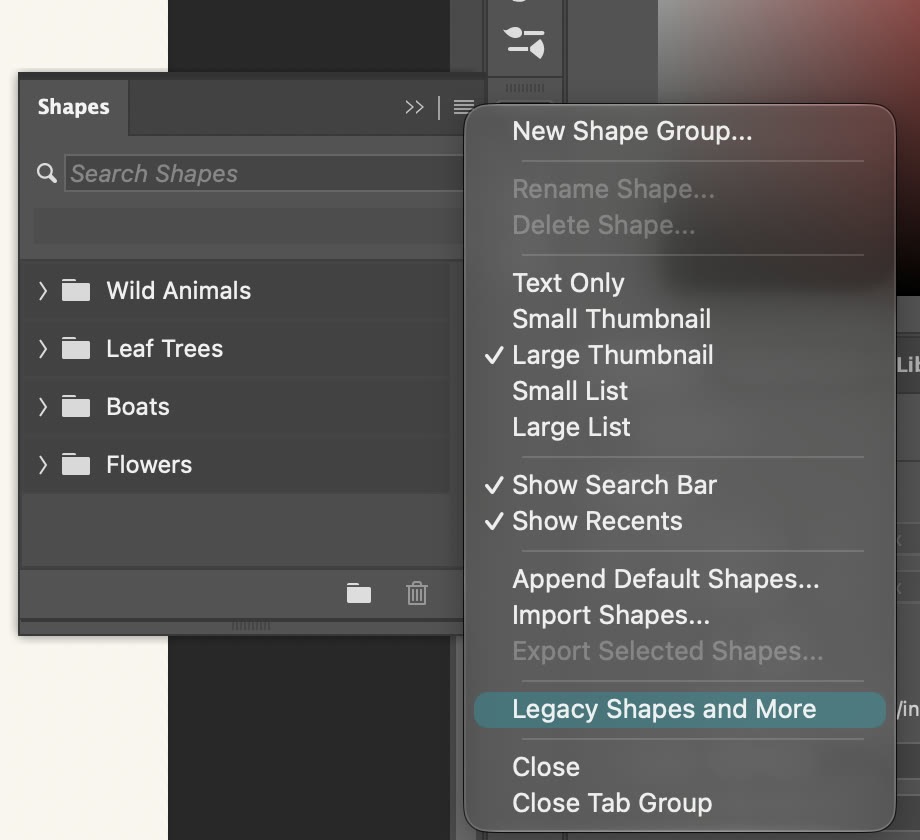This screenshot has height=840, width=920.
Task: Click the Shapes panel menu hamburger icon
Action: pos(464,107)
